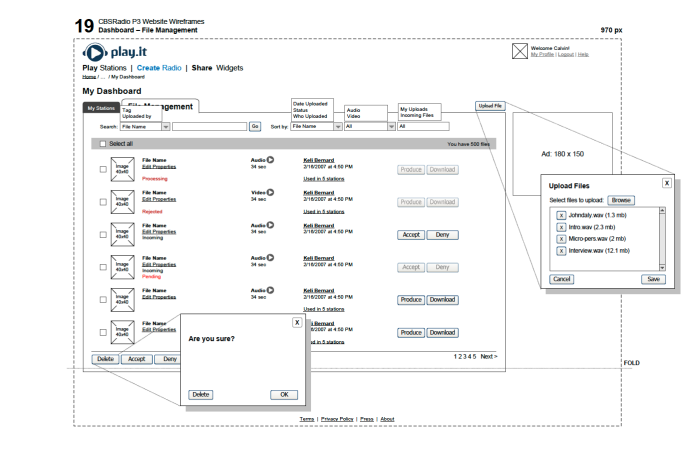
Task: Click the upload list scrollbar down arrow
Action: pos(662,267)
